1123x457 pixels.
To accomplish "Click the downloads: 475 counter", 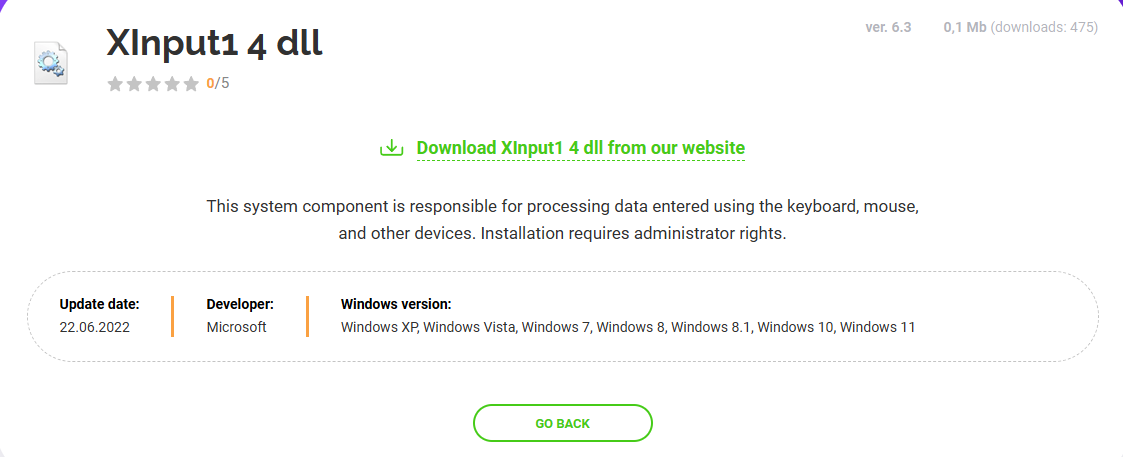I will (1045, 28).
